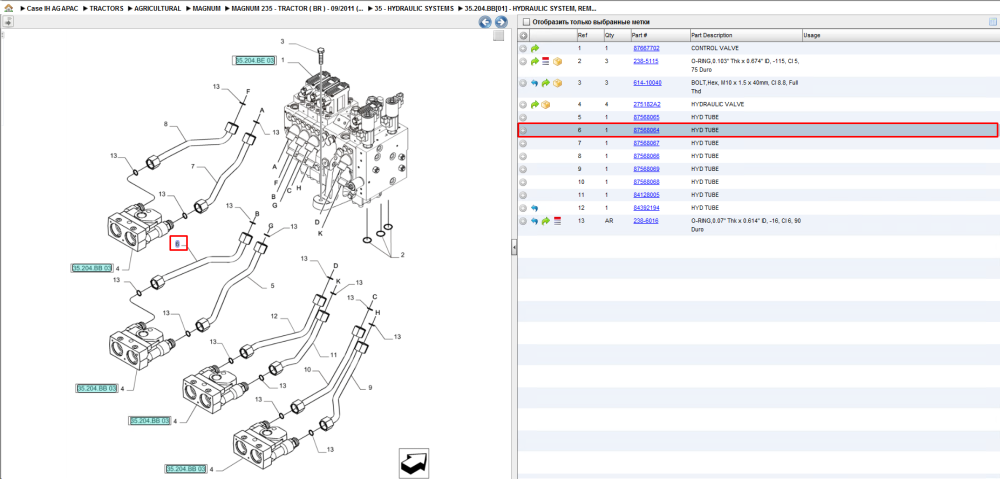The image size is (1000, 479).
Task: Click green arrow icon in CONTROL VALVE row
Action: (535, 48)
